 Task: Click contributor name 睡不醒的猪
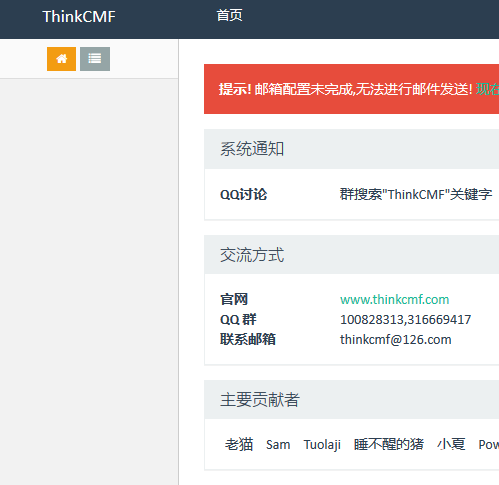tap(389, 444)
